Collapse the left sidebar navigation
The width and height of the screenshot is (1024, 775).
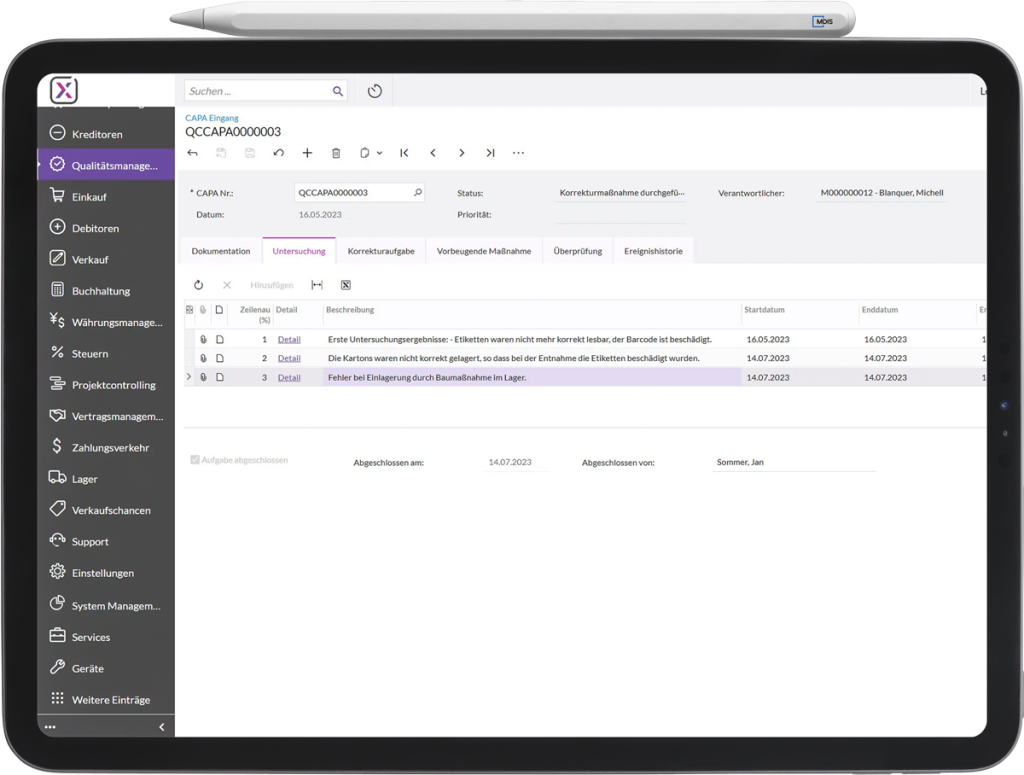(x=162, y=727)
